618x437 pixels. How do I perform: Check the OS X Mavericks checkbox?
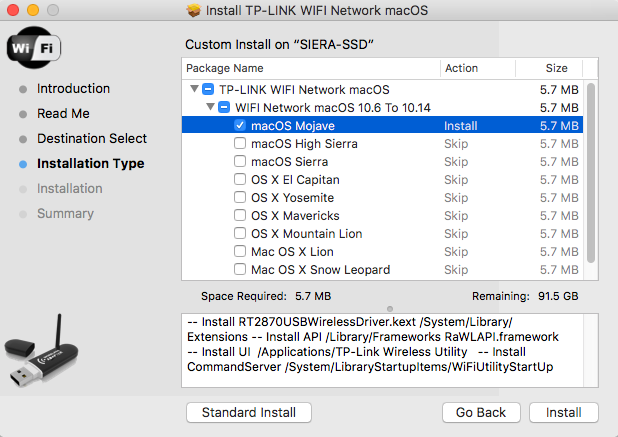(x=240, y=215)
